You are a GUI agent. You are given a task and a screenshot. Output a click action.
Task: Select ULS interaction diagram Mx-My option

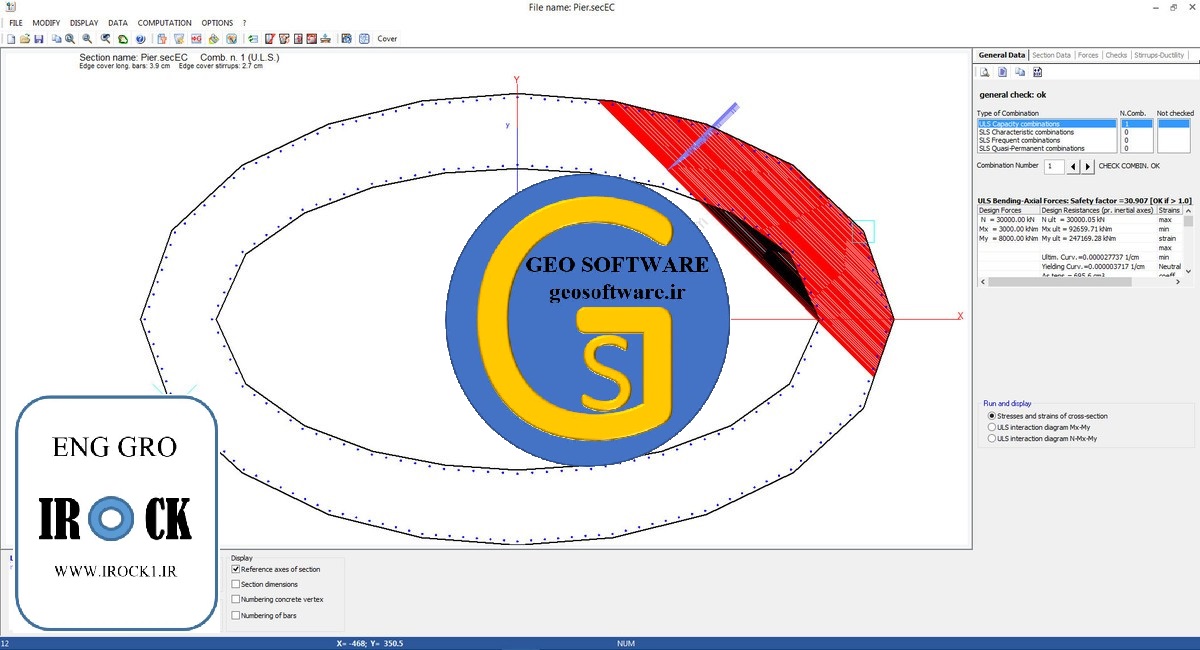pyautogui.click(x=992, y=427)
